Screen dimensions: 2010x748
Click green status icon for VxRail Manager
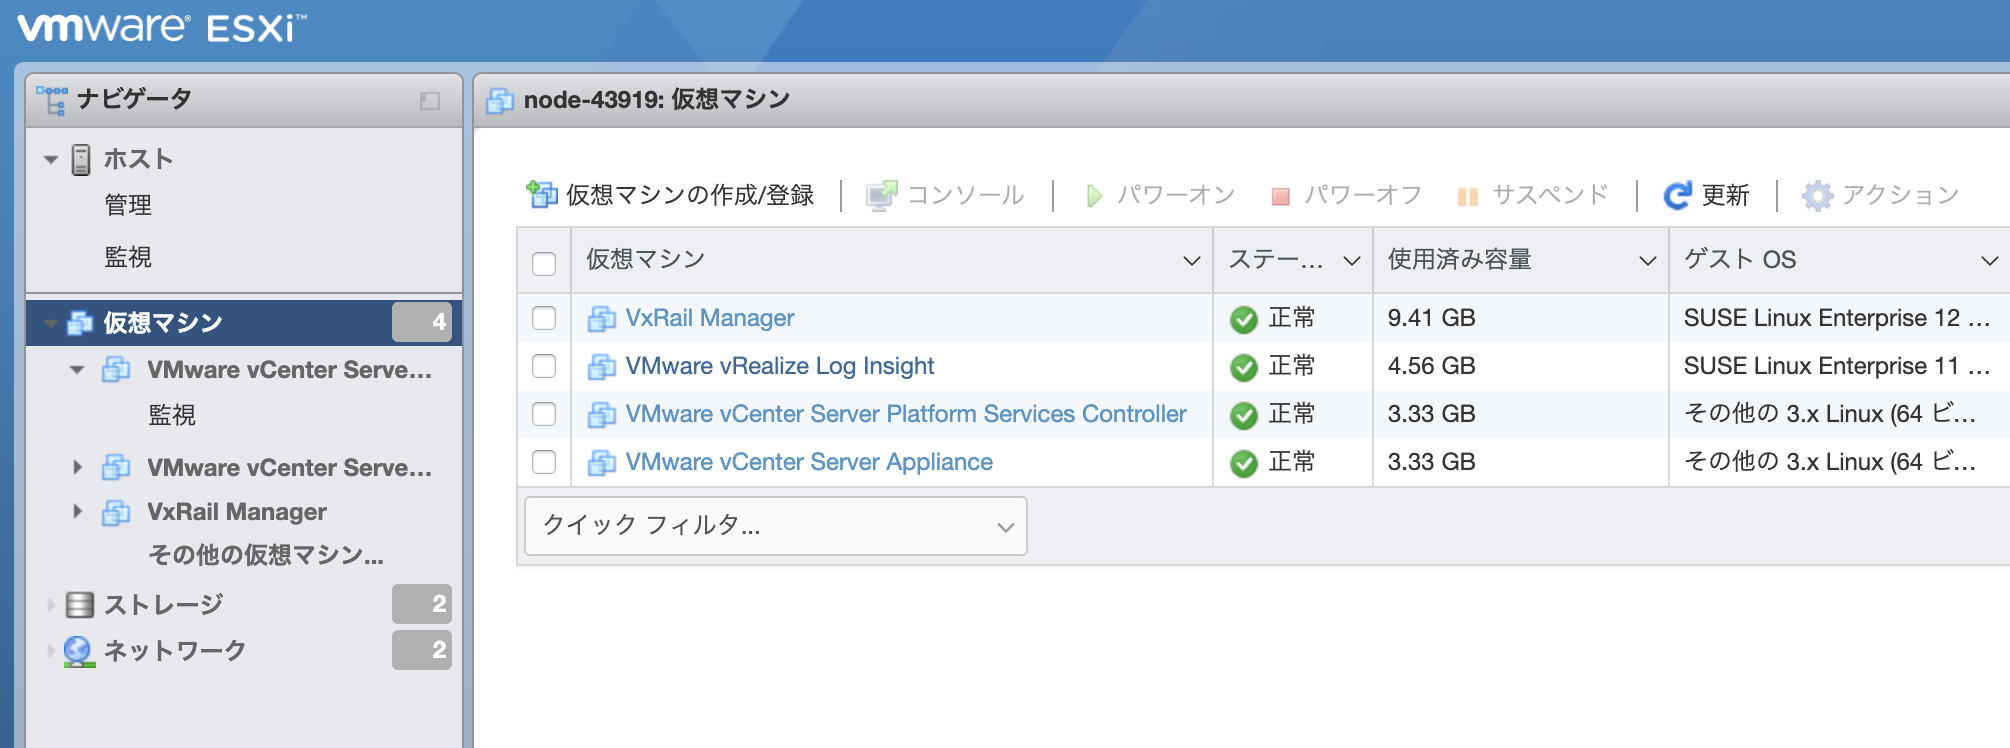1244,319
